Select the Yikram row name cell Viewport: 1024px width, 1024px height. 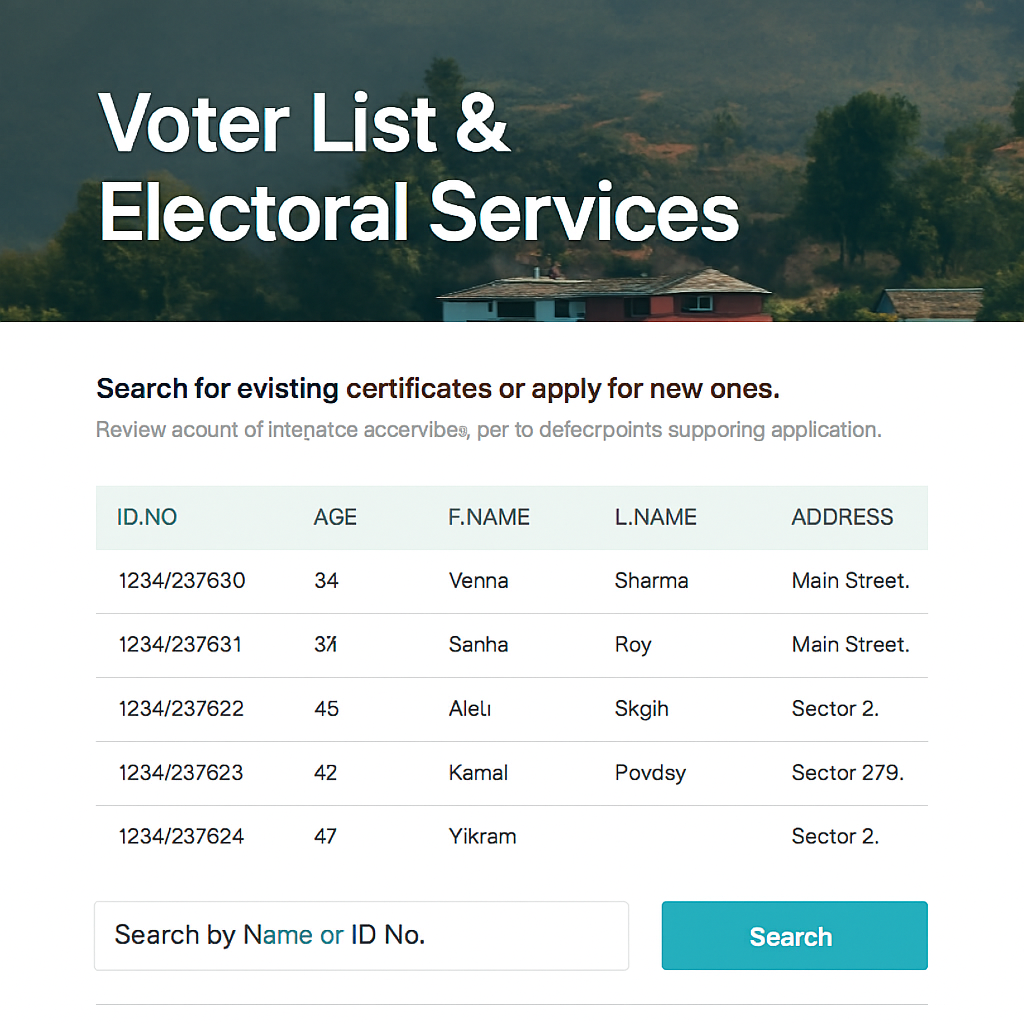coord(482,837)
